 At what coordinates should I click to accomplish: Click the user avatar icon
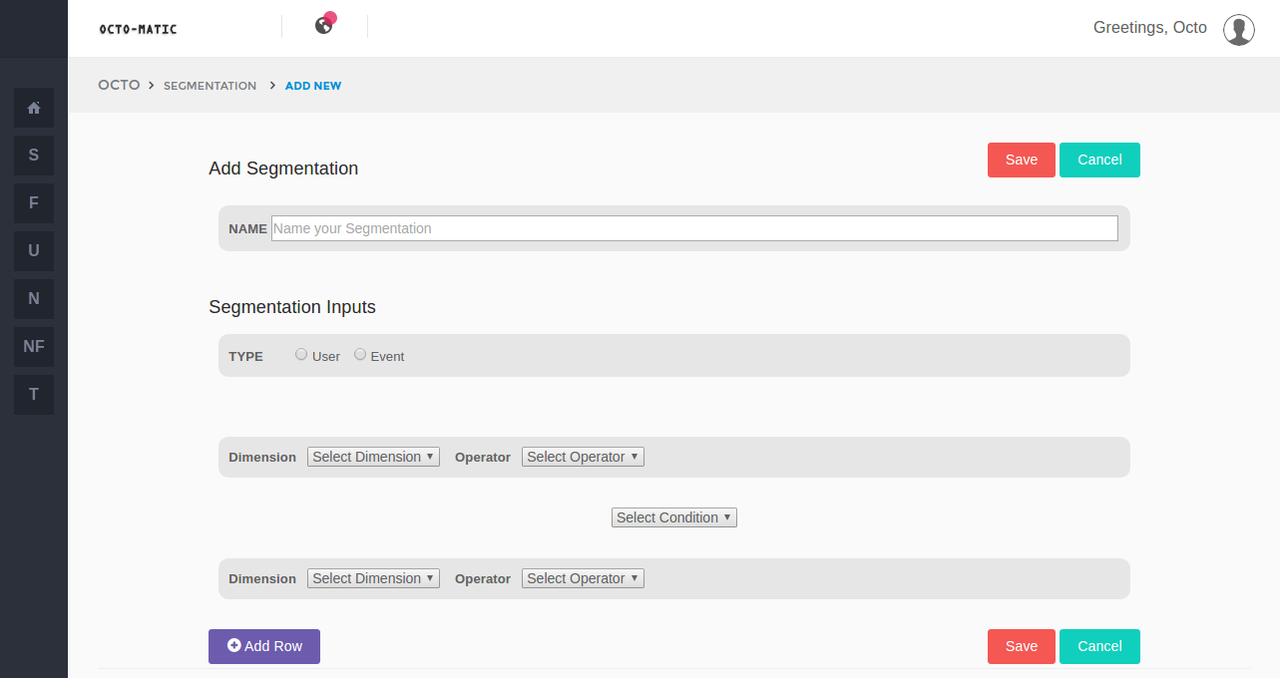pos(1239,29)
